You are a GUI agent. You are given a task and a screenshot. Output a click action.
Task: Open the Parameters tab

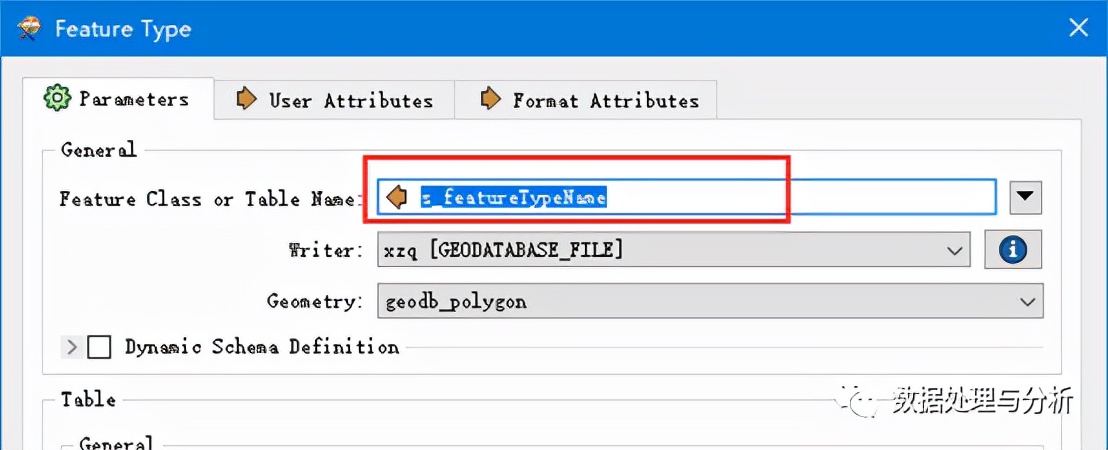[118, 98]
